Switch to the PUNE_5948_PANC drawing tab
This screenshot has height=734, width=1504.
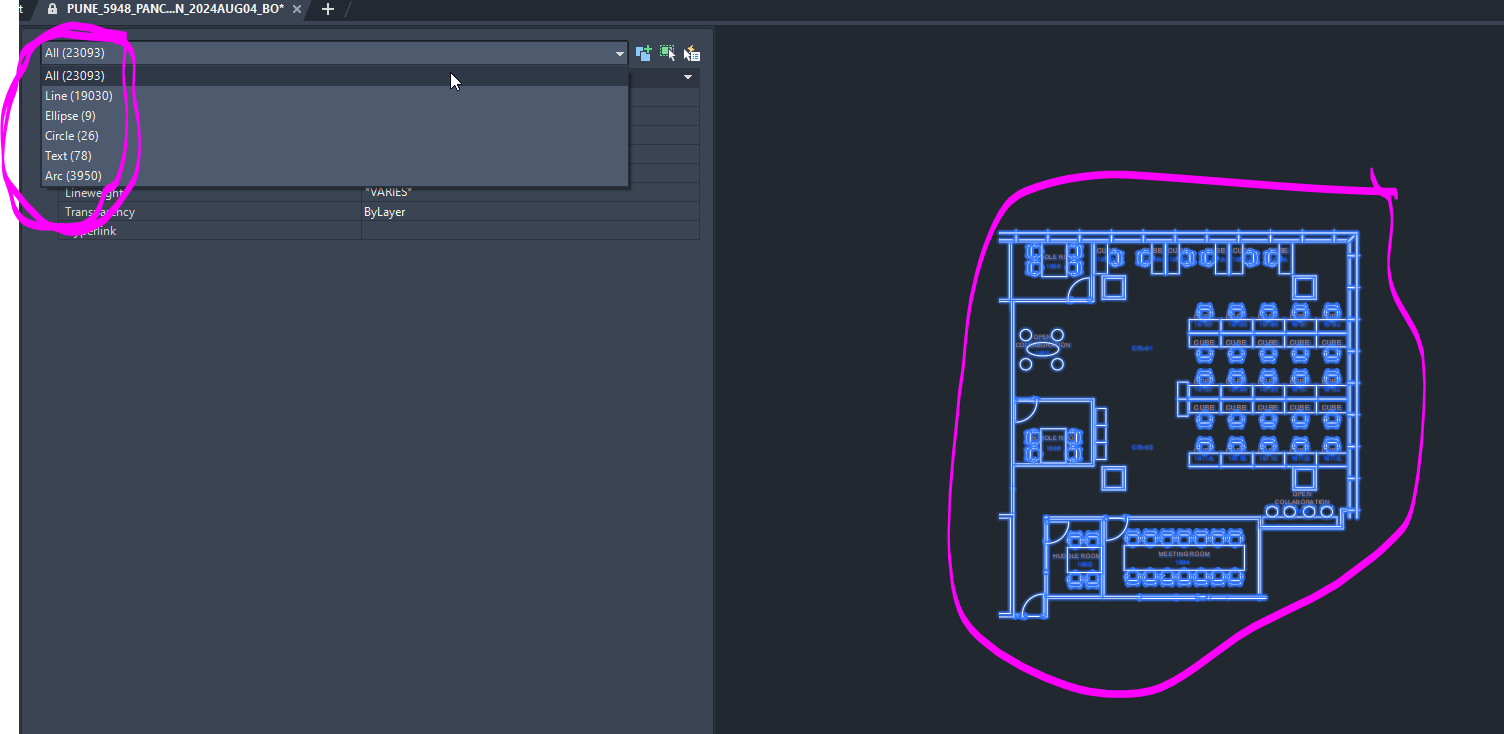click(175, 9)
